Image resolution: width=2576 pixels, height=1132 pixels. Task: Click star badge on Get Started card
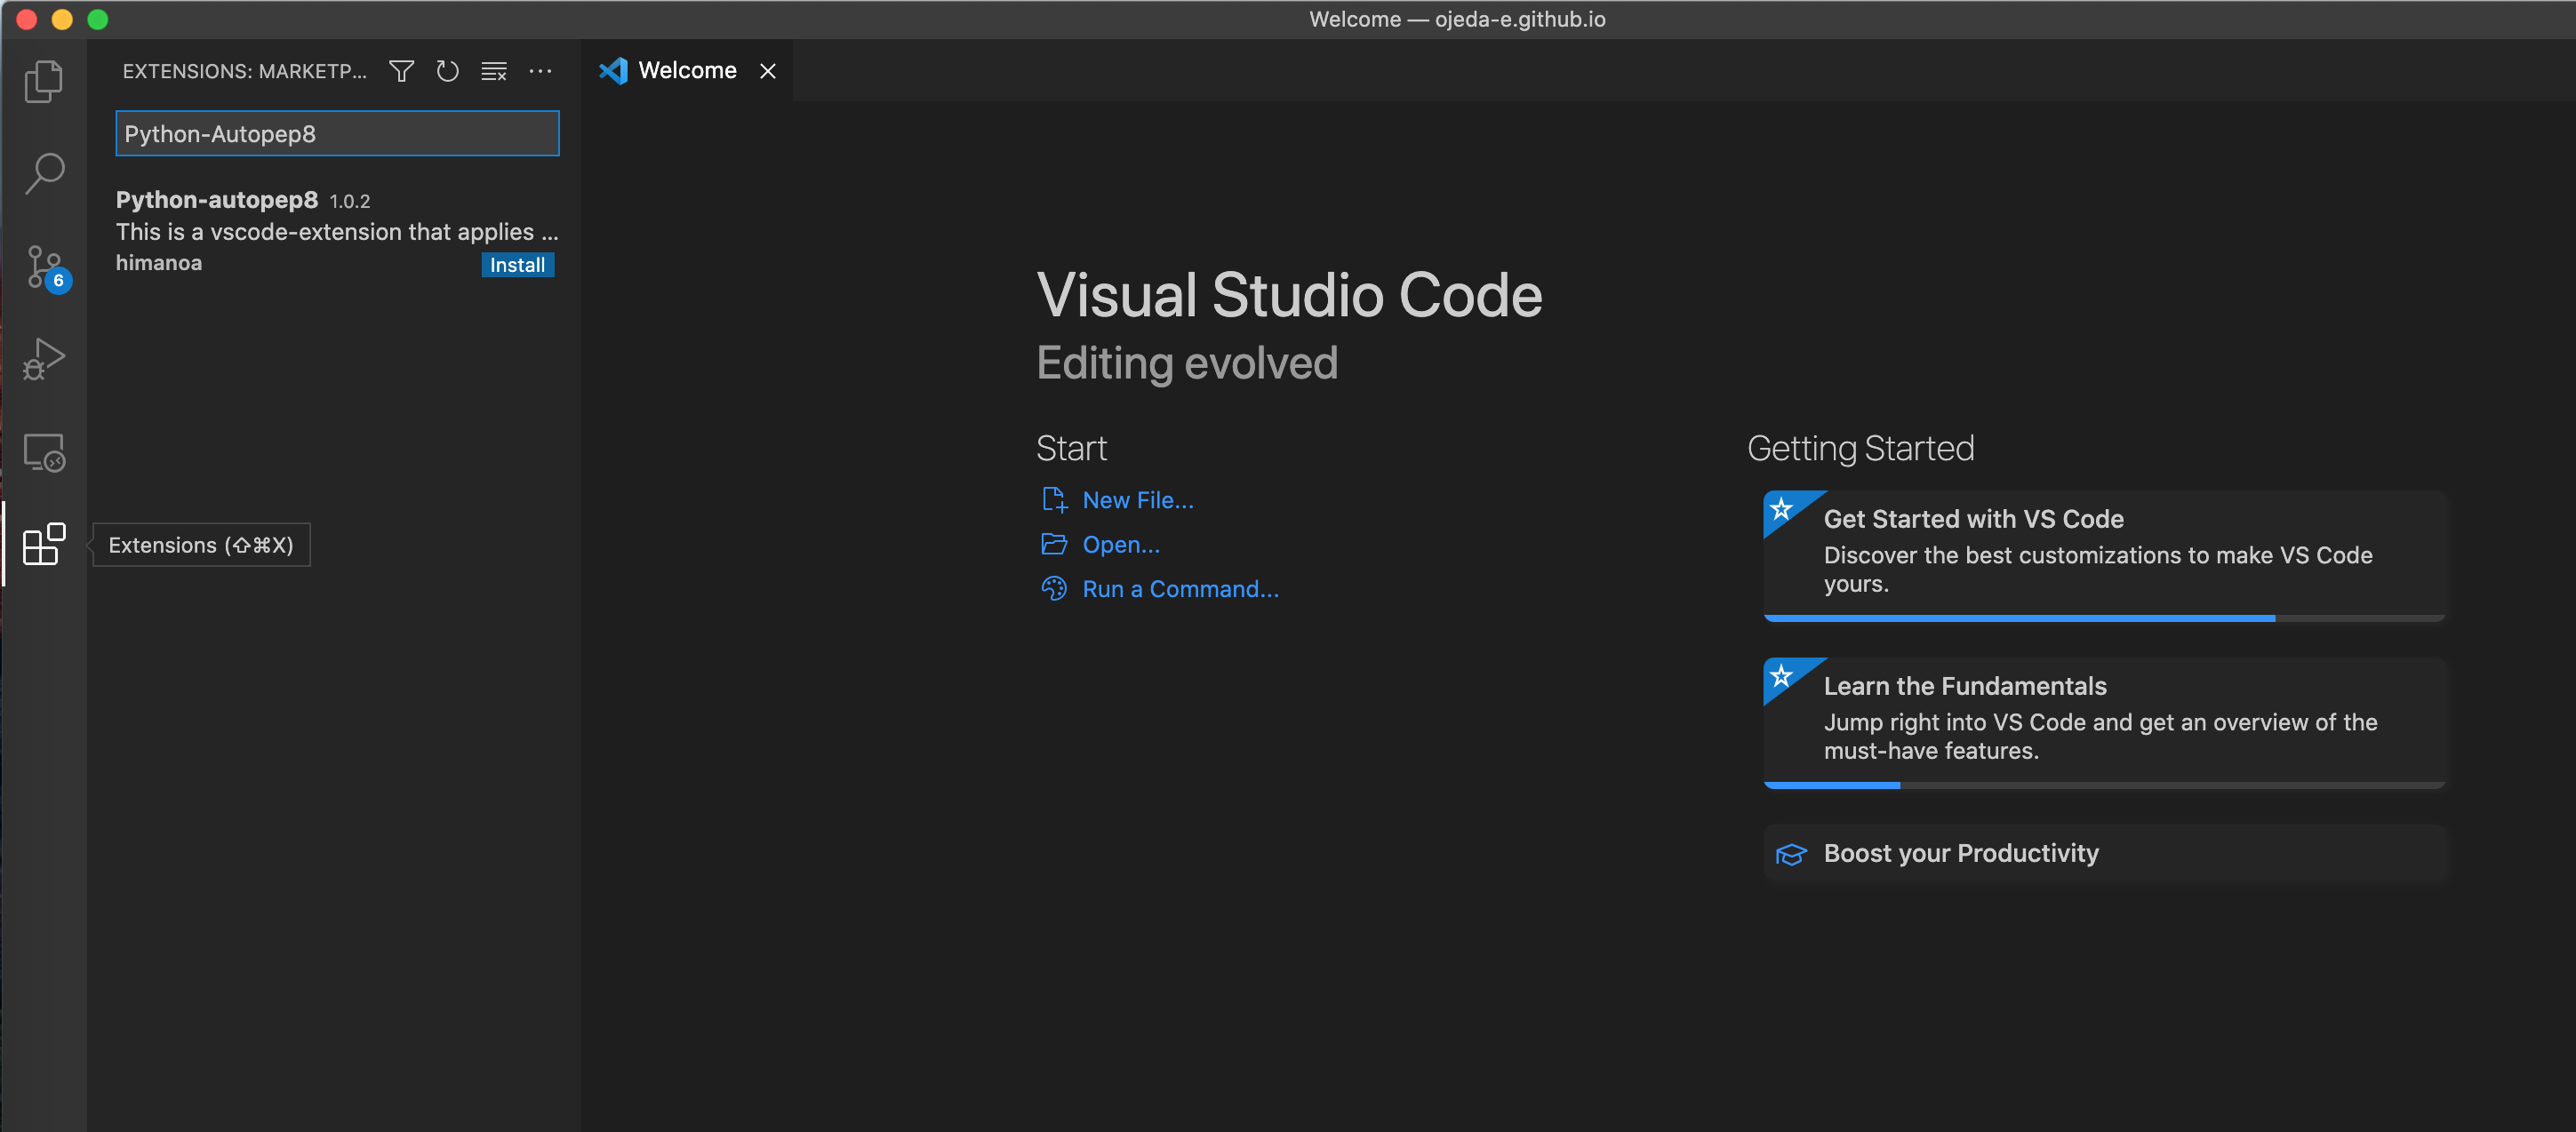(x=1781, y=509)
